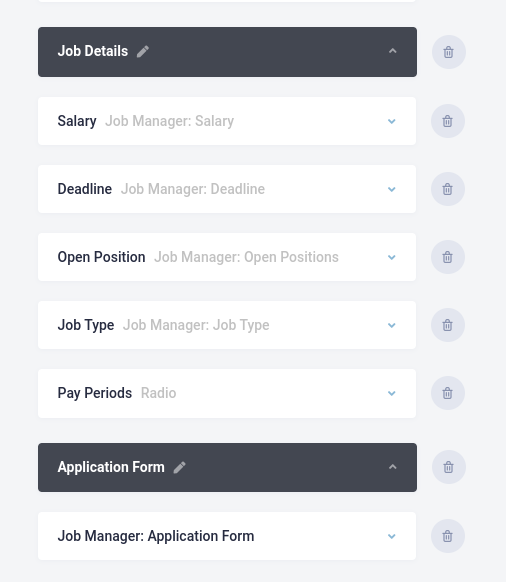This screenshot has width=507, height=582.
Task: Delete the Open Position field
Action: pos(448,257)
